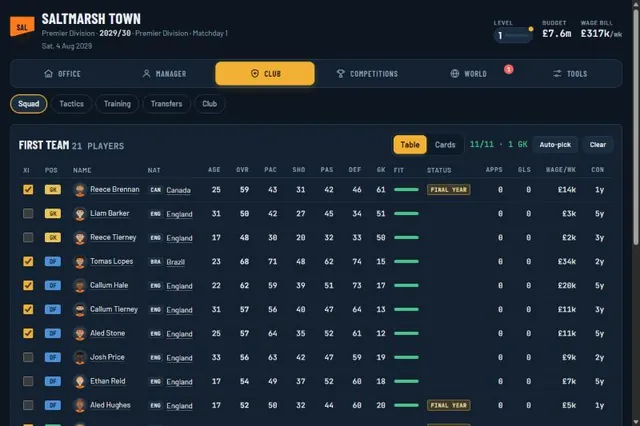The width and height of the screenshot is (640, 426).
Task: Uncheck Reece Brennan from the XI
Action: tap(28, 189)
